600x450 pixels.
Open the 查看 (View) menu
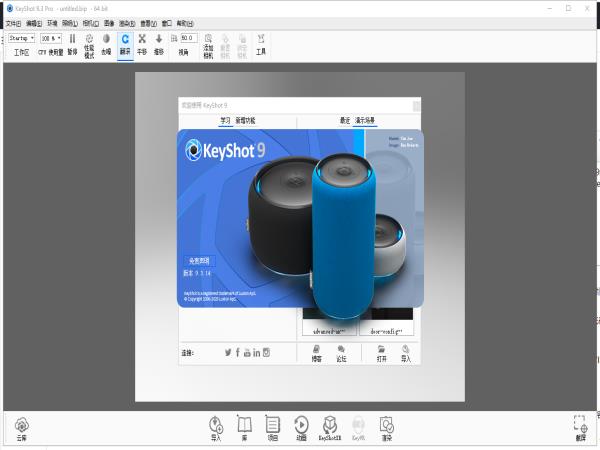[148, 24]
